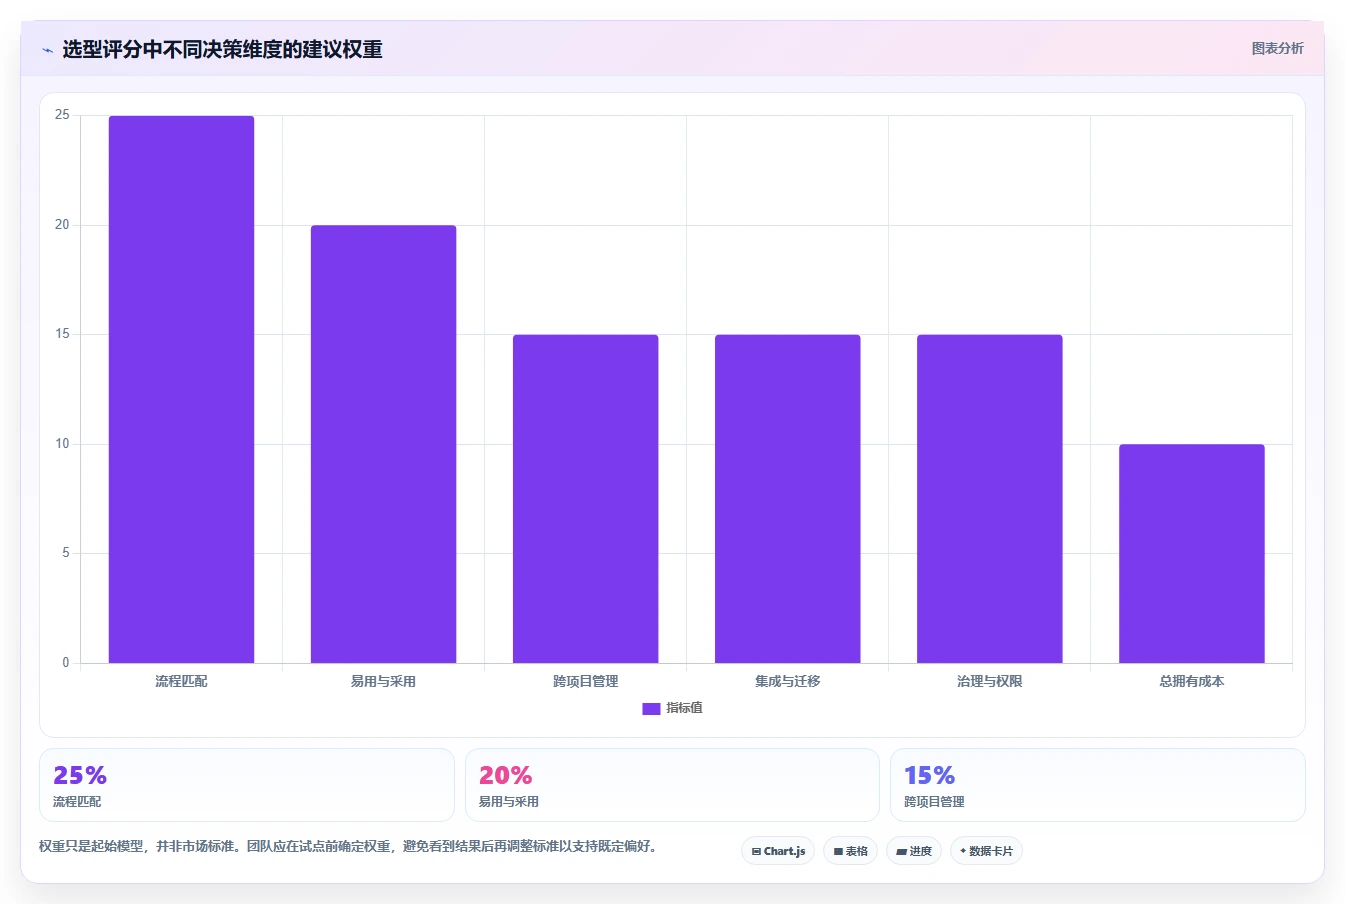Click the 25% value in the stat card
This screenshot has height=904, width=1345.
tap(80, 775)
